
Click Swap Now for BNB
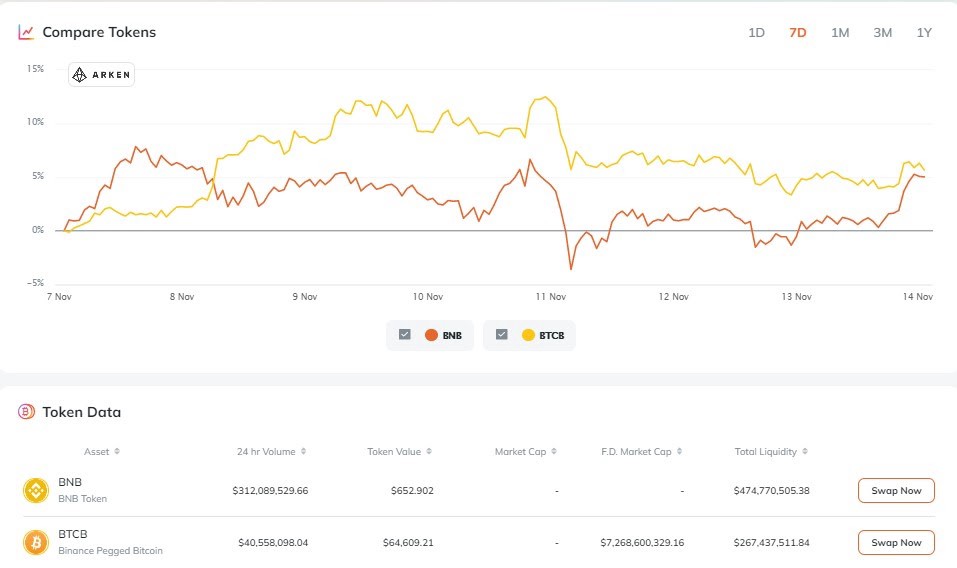coord(896,491)
